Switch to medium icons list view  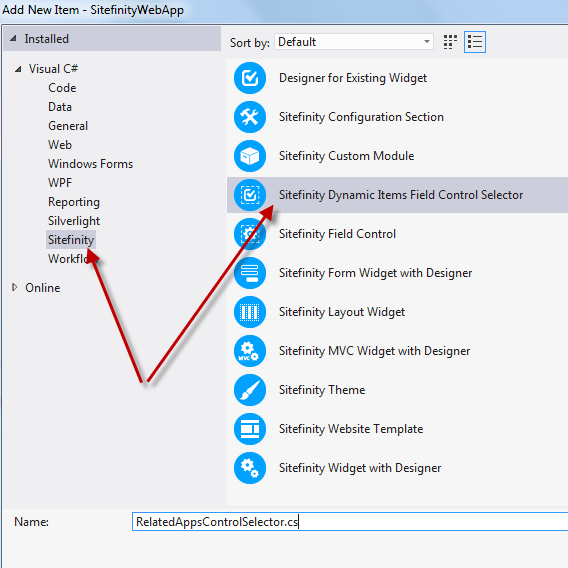(475, 42)
